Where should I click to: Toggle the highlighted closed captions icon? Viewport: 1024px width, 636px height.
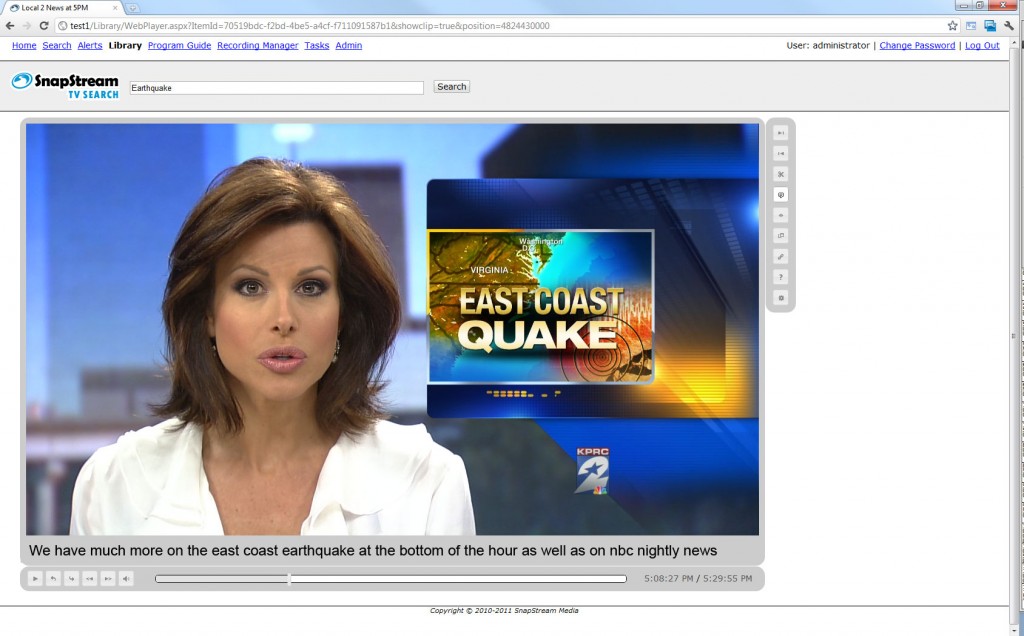pyautogui.click(x=781, y=195)
